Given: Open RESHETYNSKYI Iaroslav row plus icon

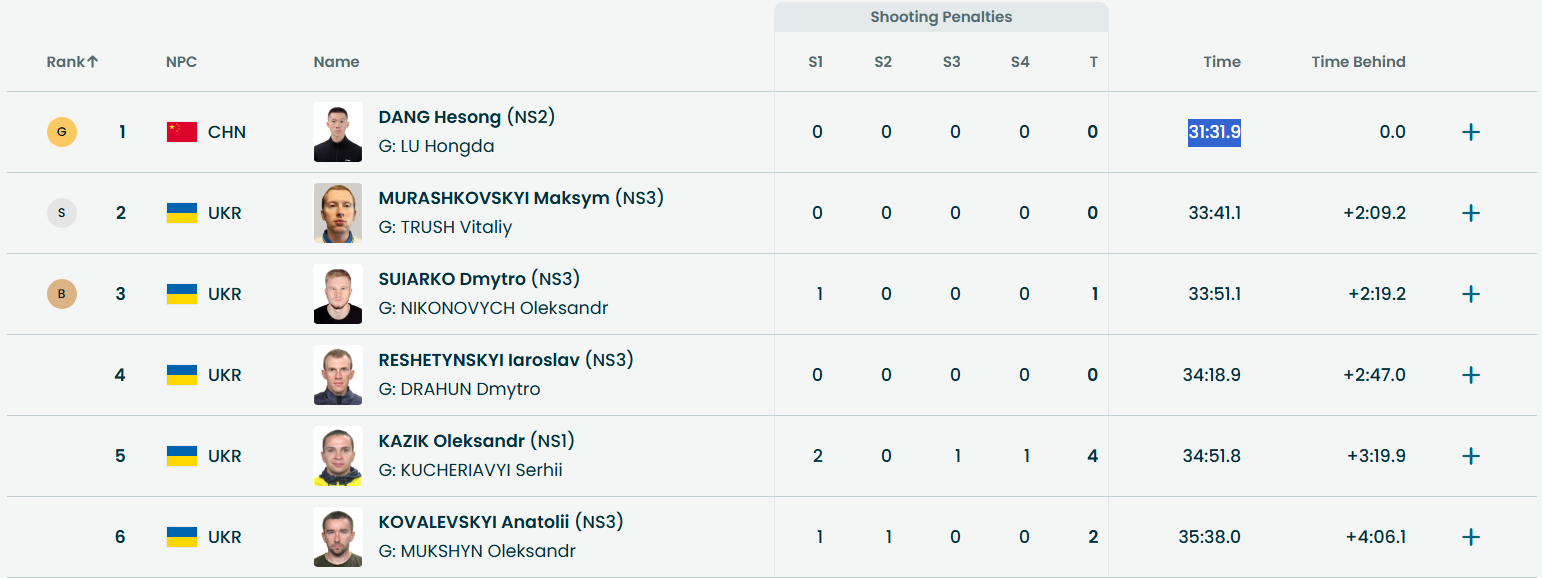Looking at the screenshot, I should 1470,375.
